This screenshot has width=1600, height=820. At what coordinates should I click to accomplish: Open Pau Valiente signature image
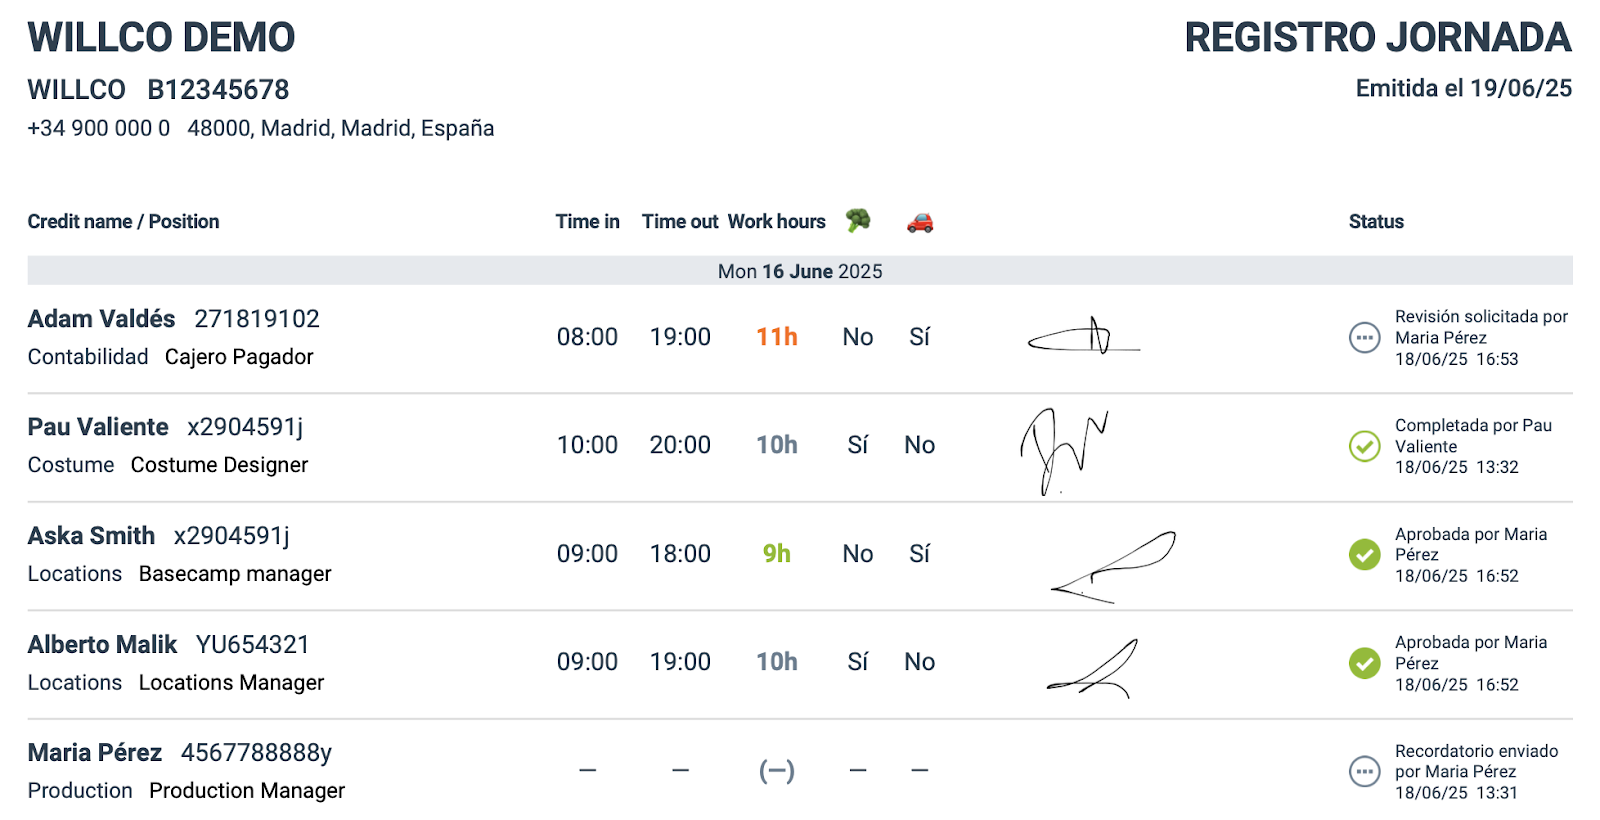click(x=1064, y=451)
